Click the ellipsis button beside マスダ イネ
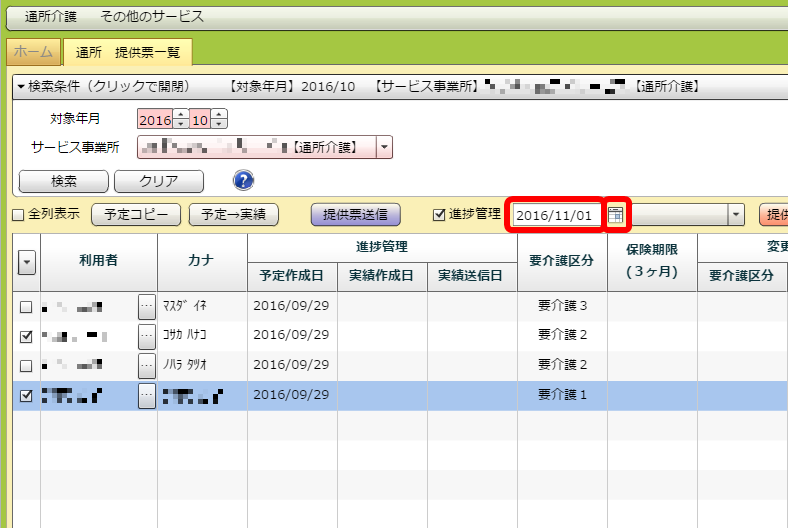The height and width of the screenshot is (528, 788). click(x=146, y=307)
